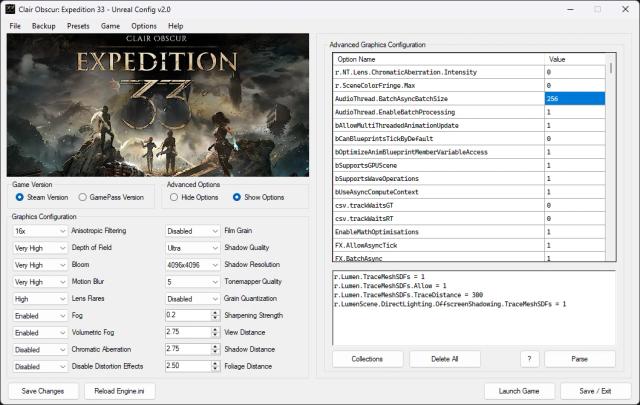Select the bCanBlueprintsTickByDefault row

[469, 139]
